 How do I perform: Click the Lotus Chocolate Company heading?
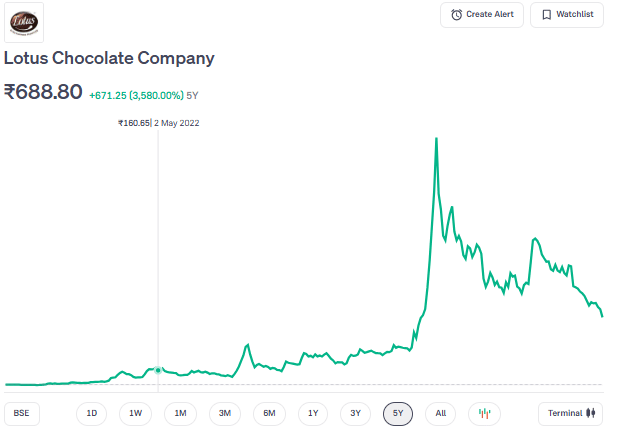pos(109,58)
